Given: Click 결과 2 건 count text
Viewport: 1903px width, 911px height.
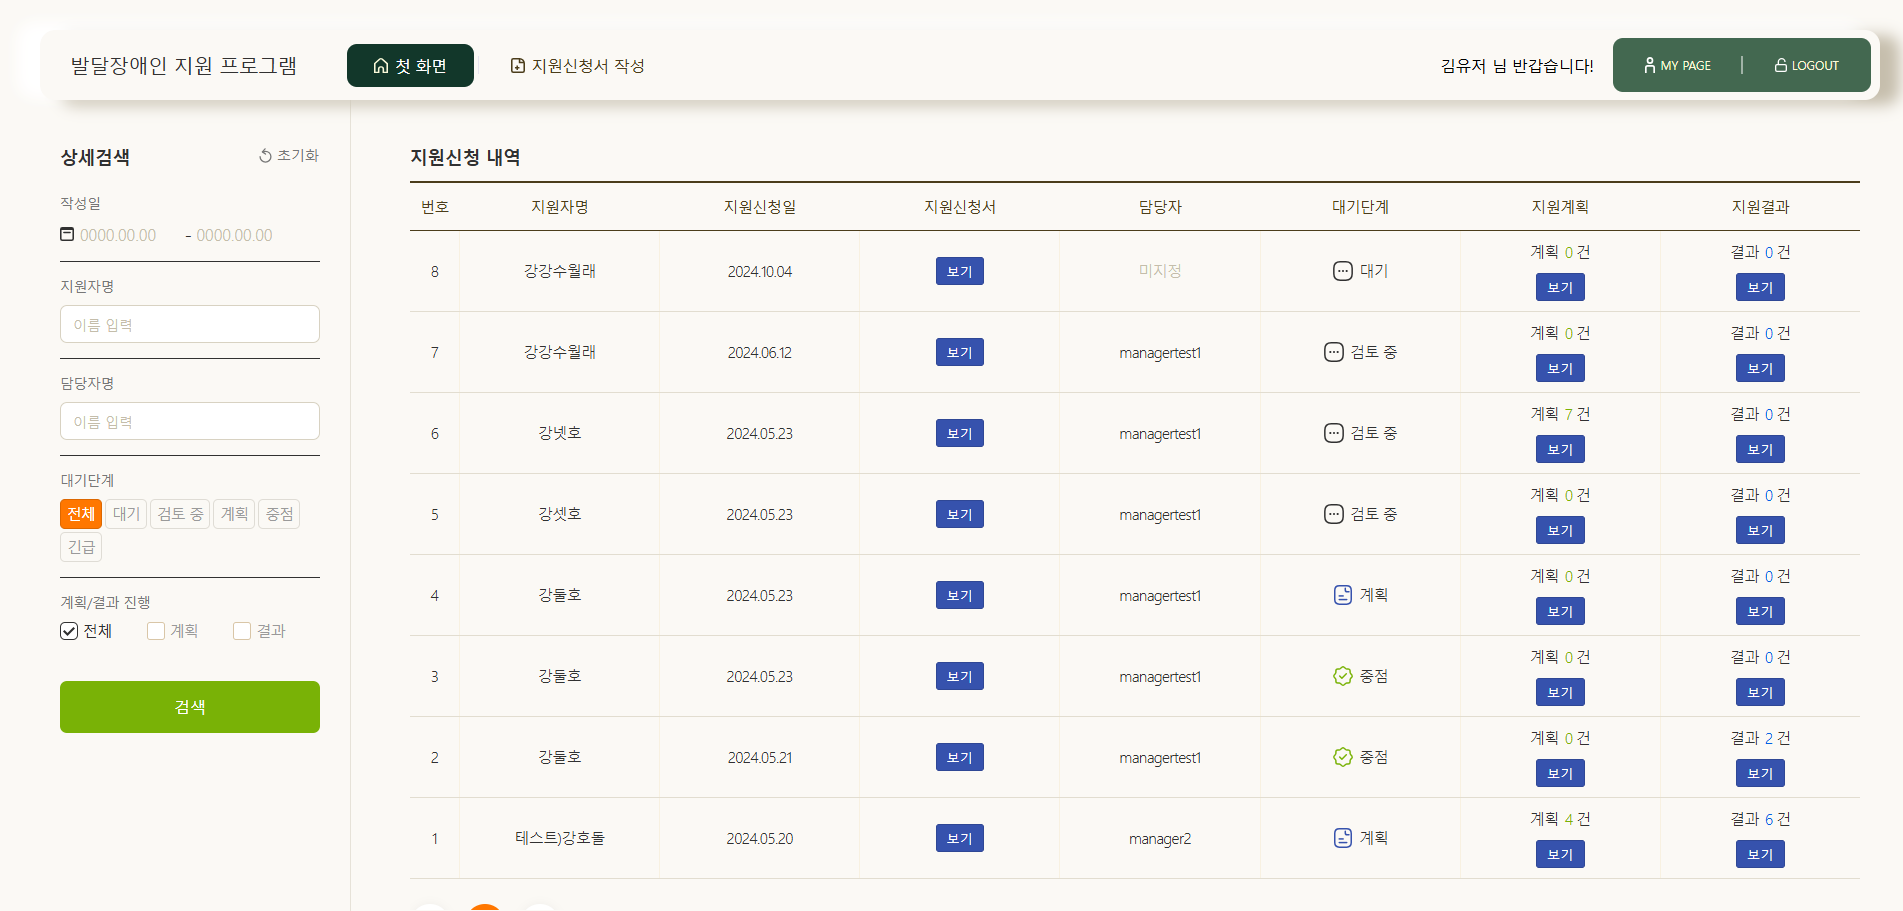Looking at the screenshot, I should click(x=1760, y=738).
